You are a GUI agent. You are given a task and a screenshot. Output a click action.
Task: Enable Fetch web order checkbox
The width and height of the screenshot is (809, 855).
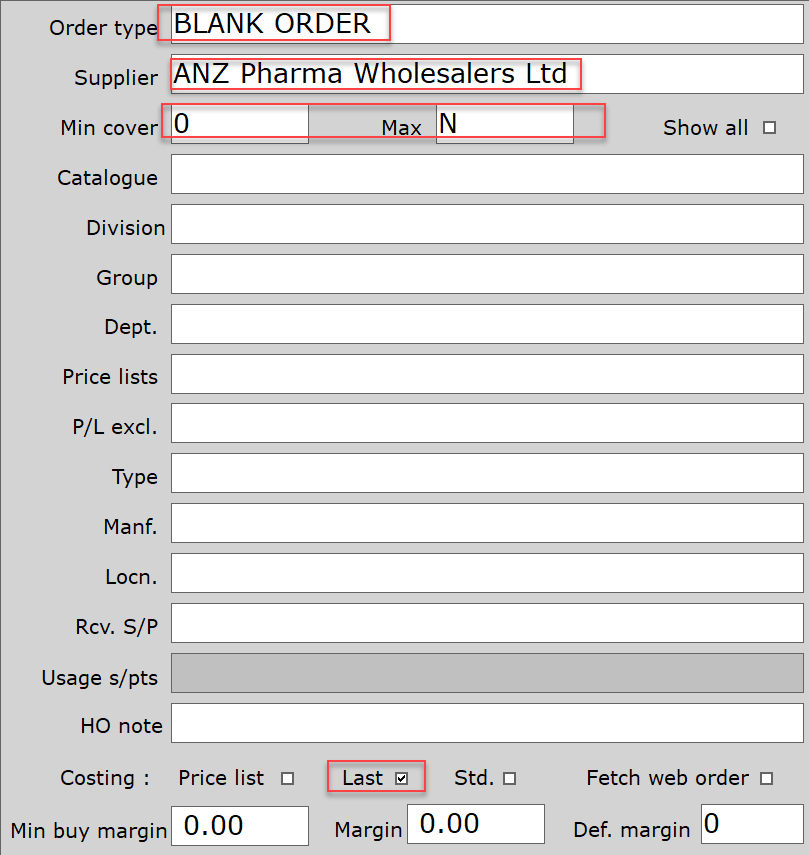click(767, 778)
